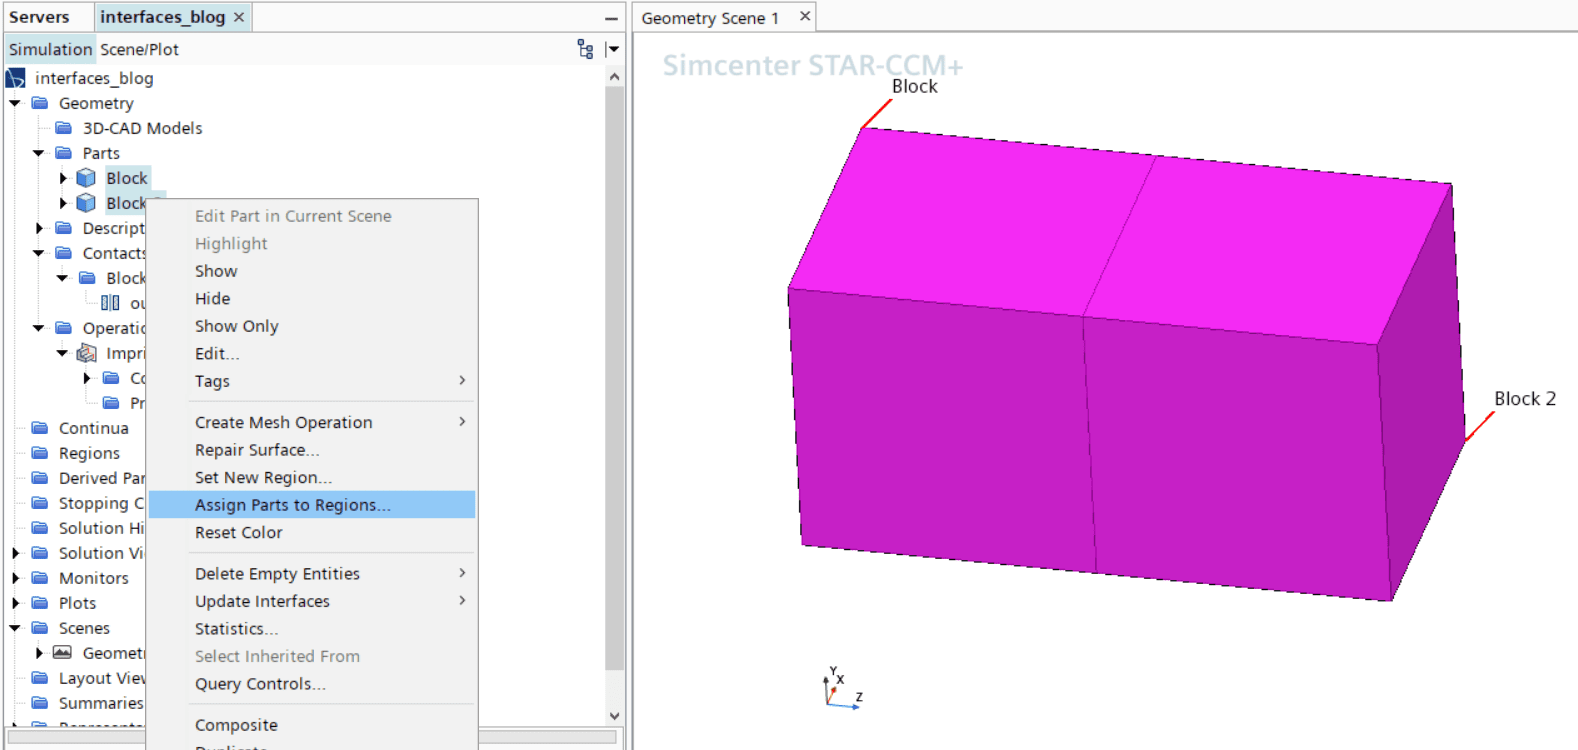Collapse the Geometry node
This screenshot has height=750, width=1578.
[15, 103]
